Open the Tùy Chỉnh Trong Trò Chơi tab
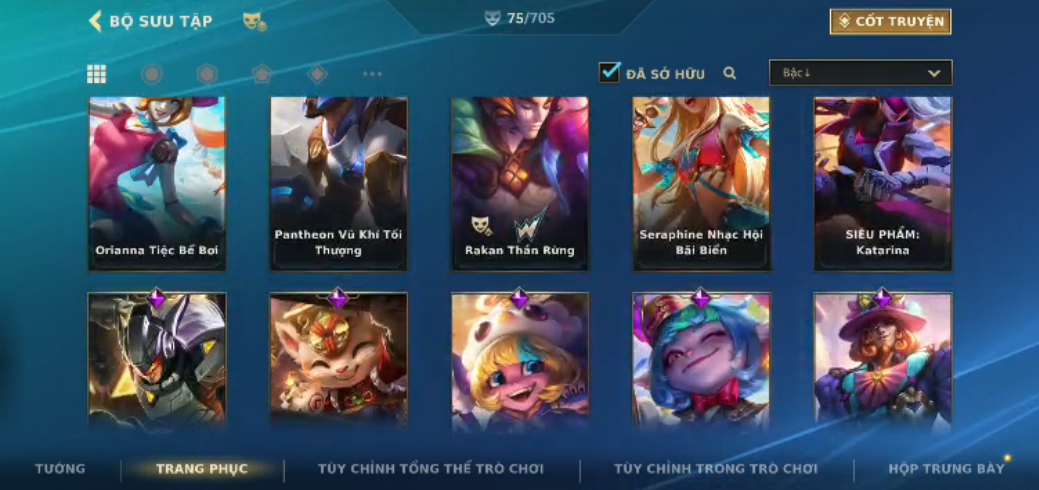Viewport: 1039px width, 490px height. [716, 469]
